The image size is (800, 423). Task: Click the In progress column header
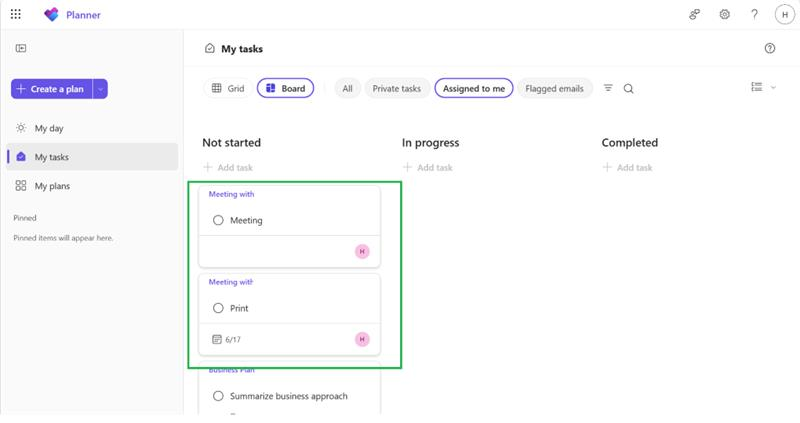pos(431,143)
